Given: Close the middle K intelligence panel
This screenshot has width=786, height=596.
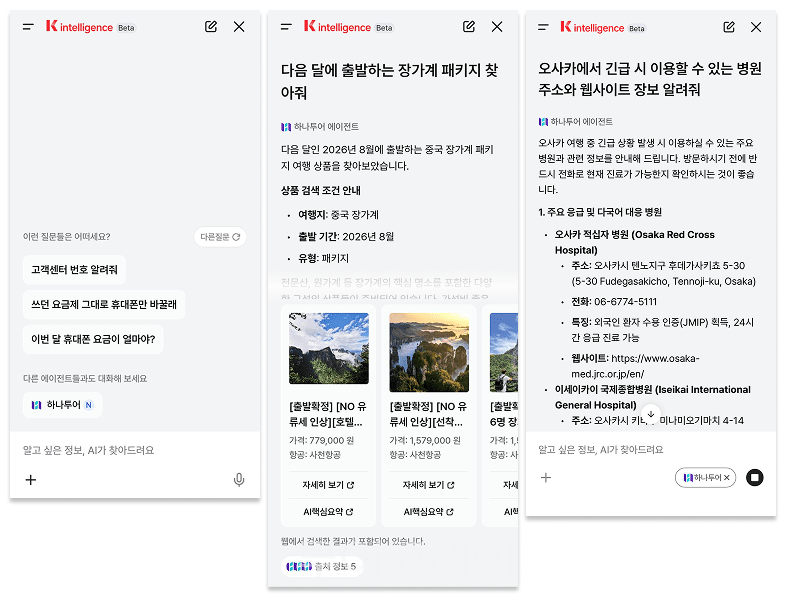Looking at the screenshot, I should [x=497, y=27].
